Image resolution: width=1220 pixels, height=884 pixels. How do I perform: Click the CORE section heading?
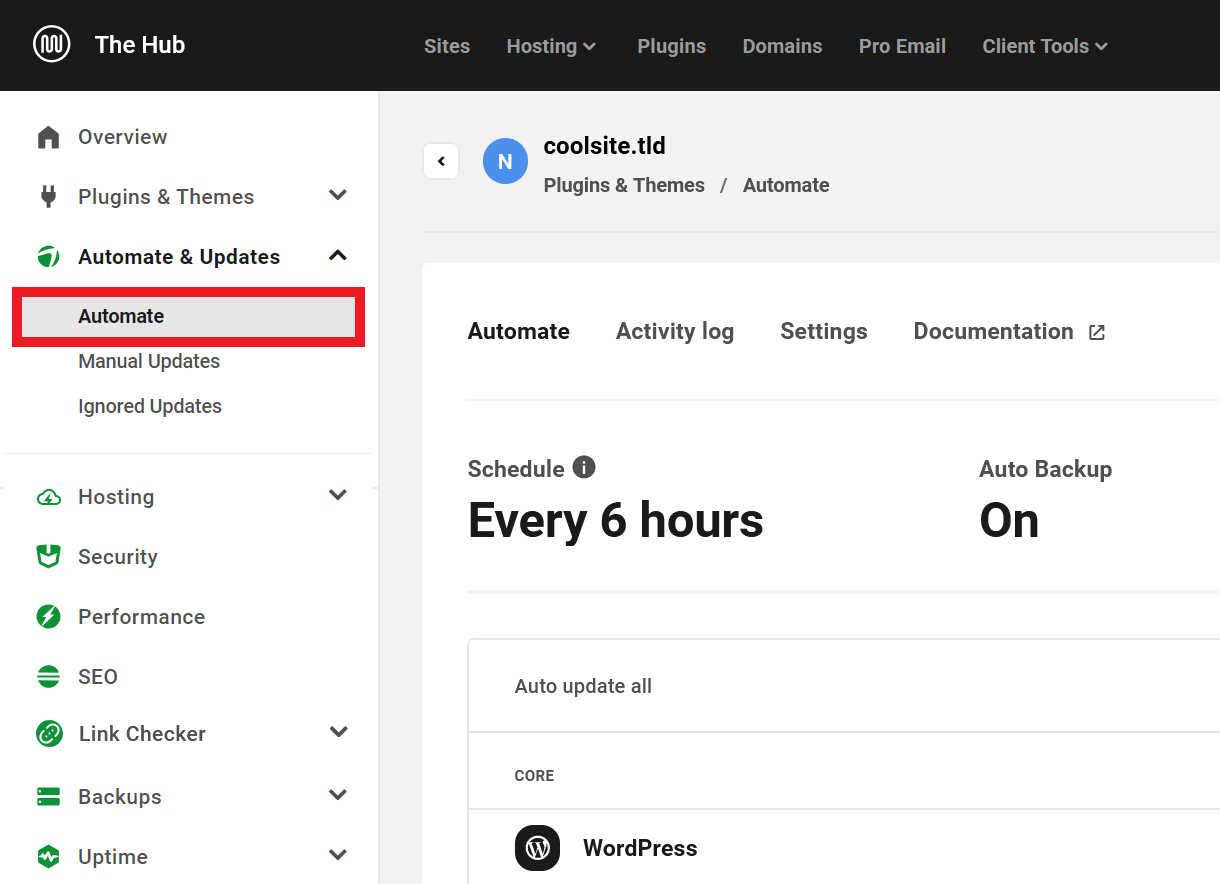coord(534,776)
